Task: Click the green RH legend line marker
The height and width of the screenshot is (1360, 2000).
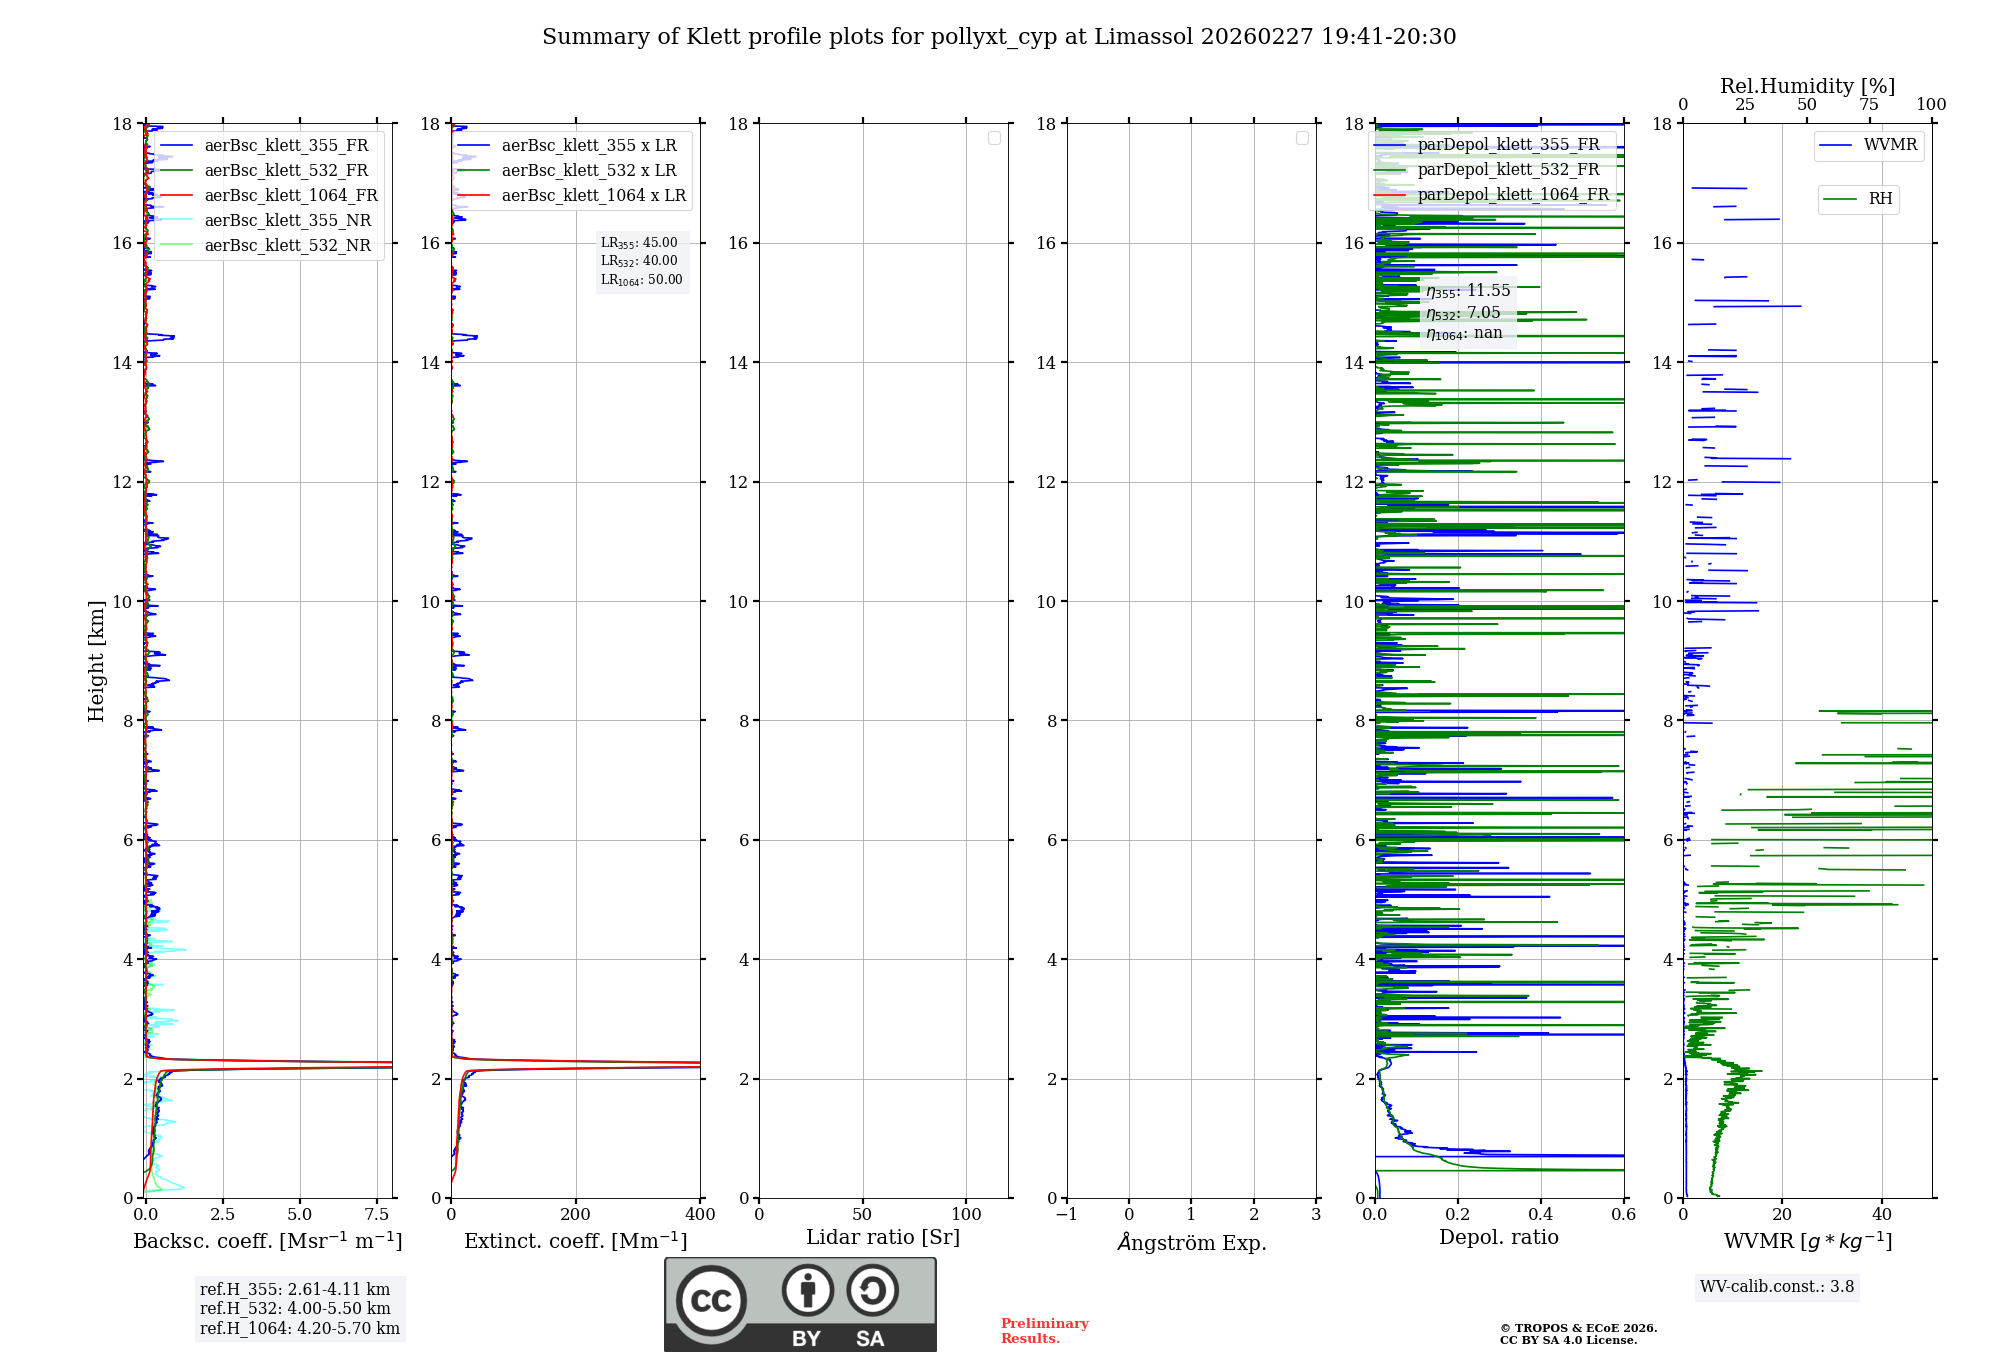Action: click(x=1840, y=199)
